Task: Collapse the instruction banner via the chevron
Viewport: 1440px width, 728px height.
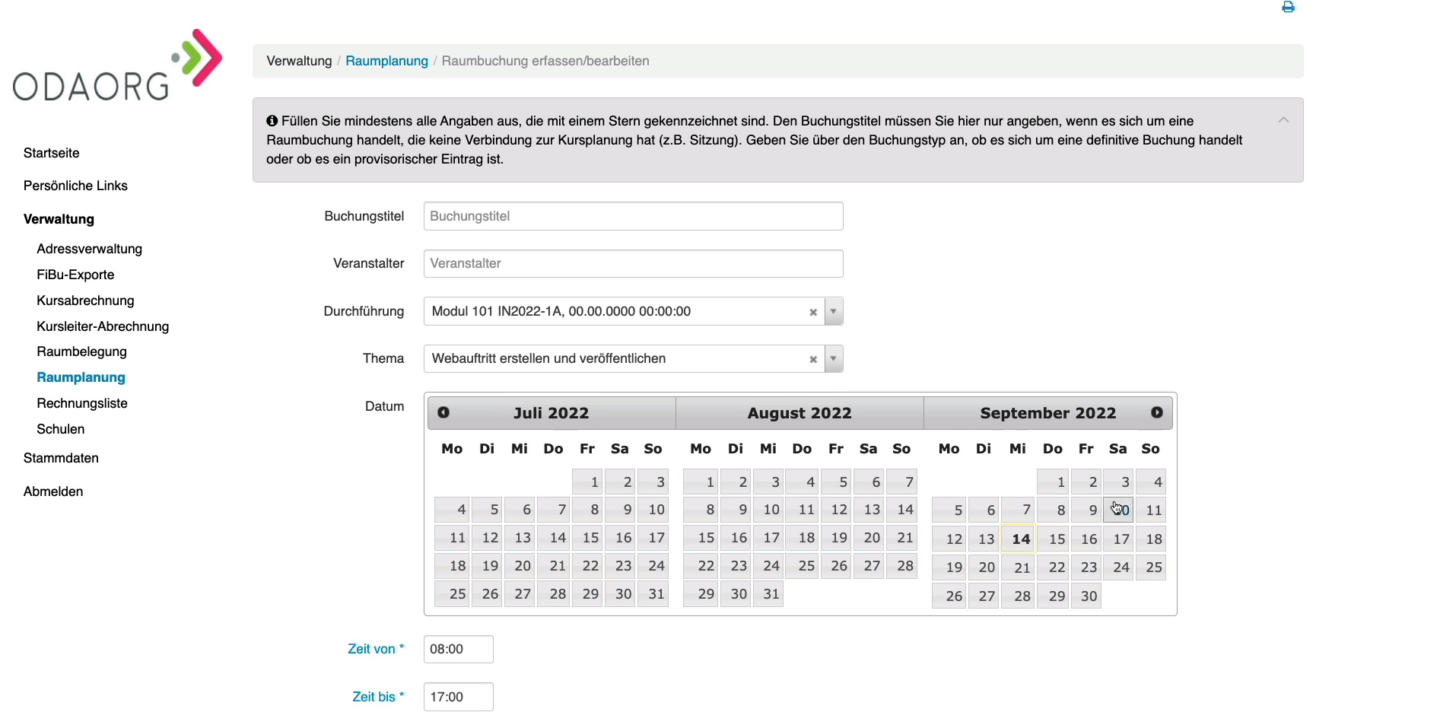Action: coord(1283,118)
